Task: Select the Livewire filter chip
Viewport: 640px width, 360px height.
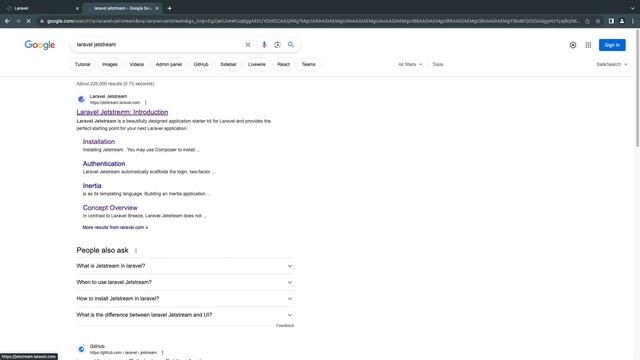Action: pos(257,64)
